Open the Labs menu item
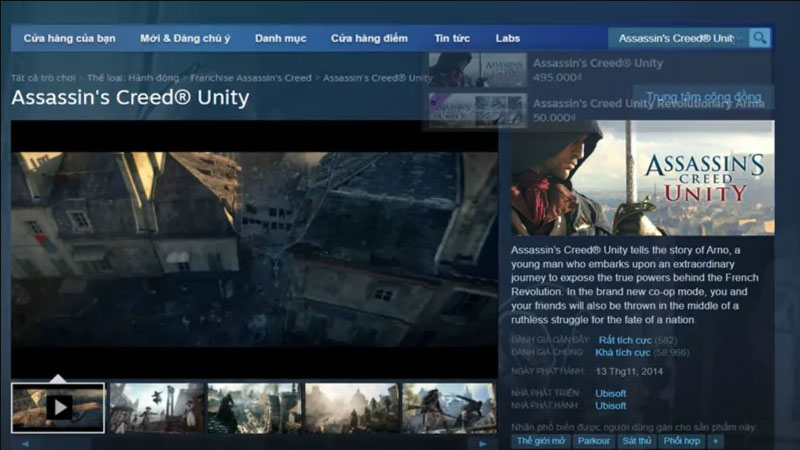 [508, 38]
